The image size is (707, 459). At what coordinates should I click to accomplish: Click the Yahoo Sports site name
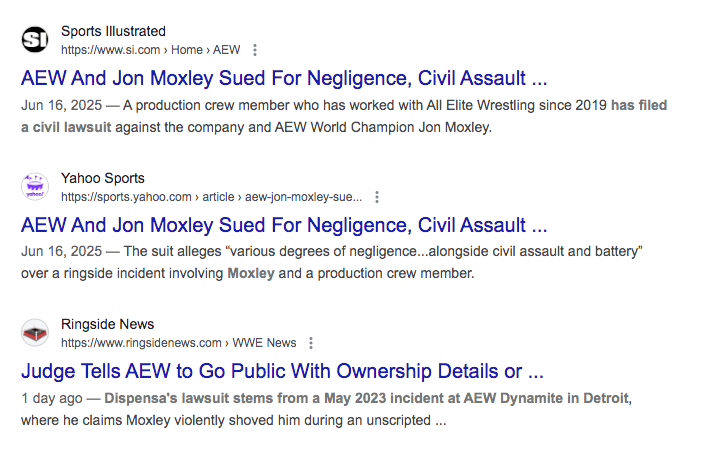click(102, 178)
